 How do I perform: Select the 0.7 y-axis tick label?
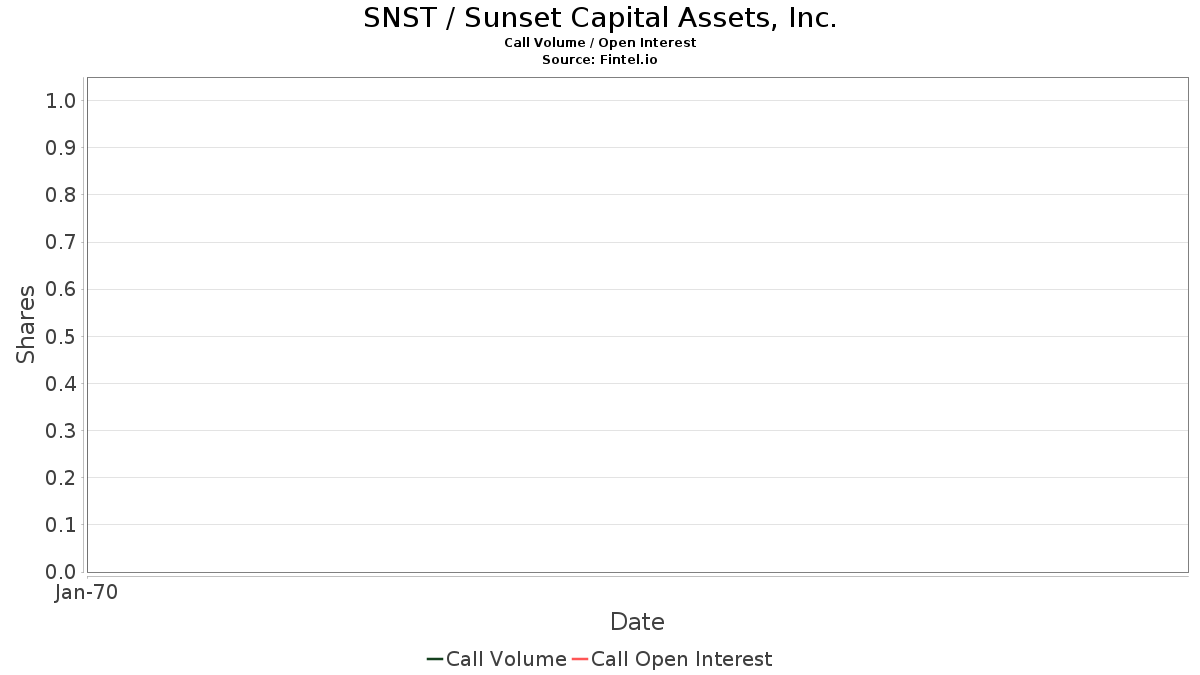(x=61, y=242)
